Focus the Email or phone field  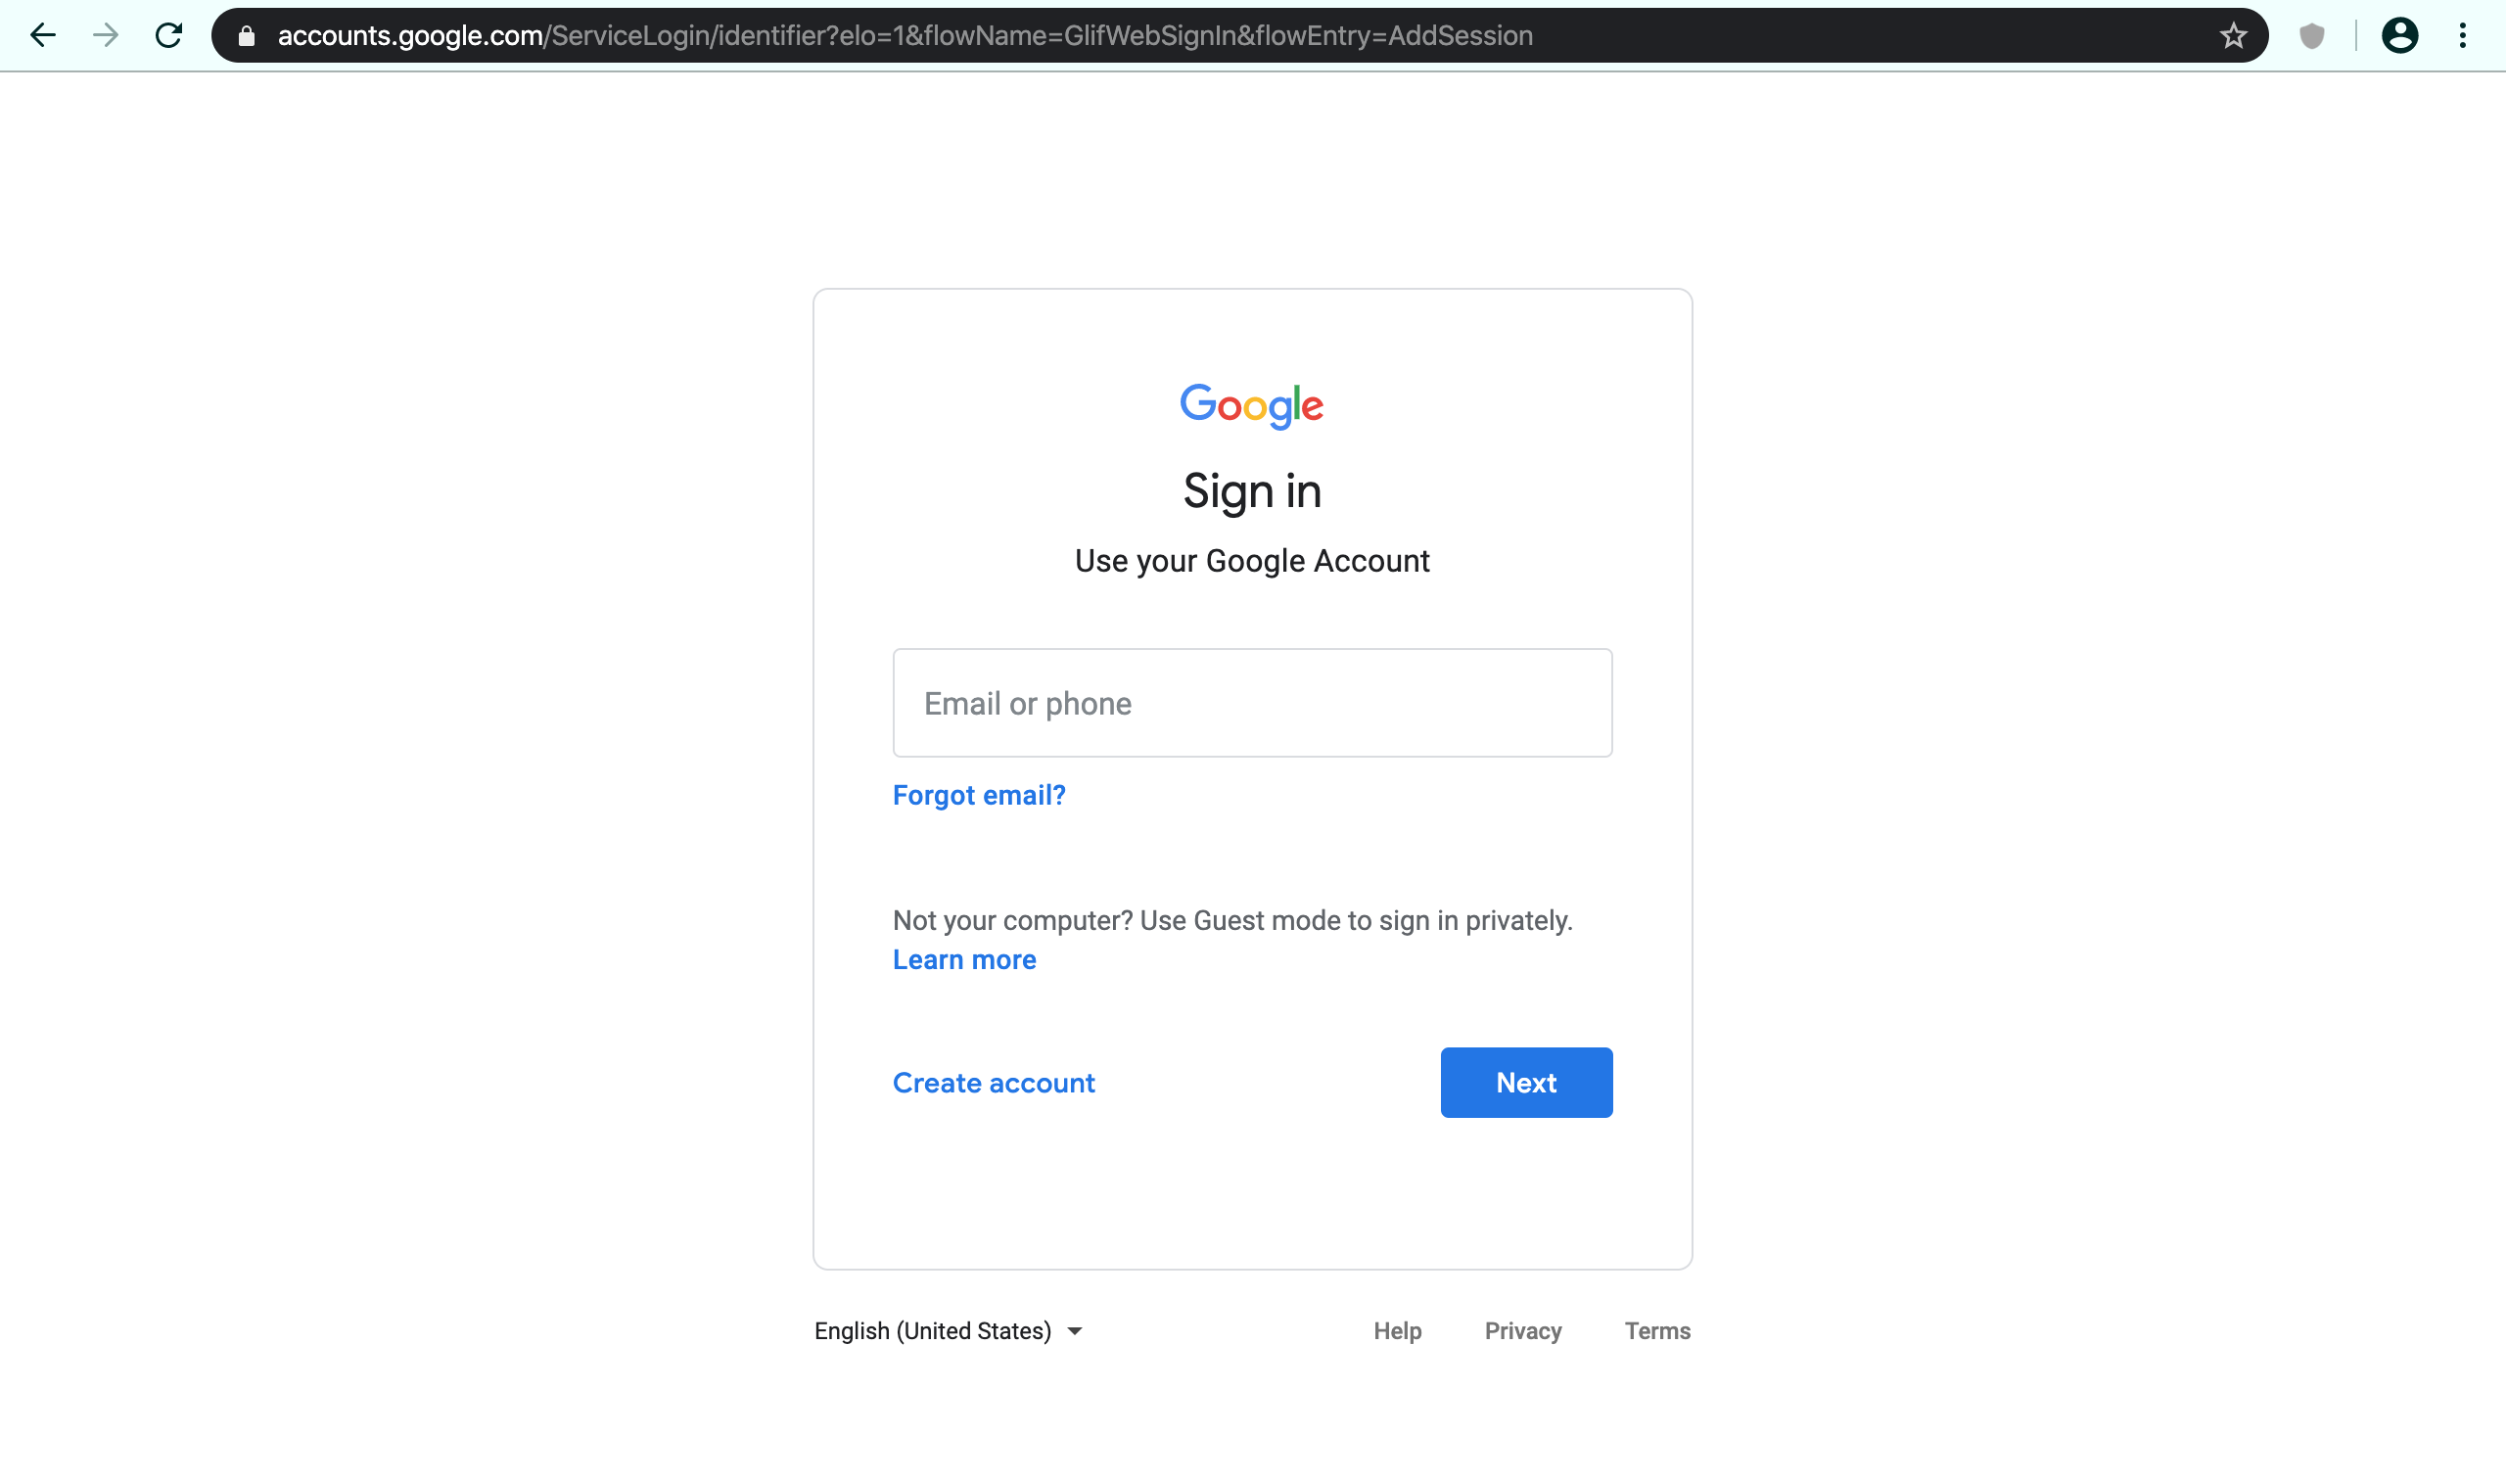point(1252,703)
